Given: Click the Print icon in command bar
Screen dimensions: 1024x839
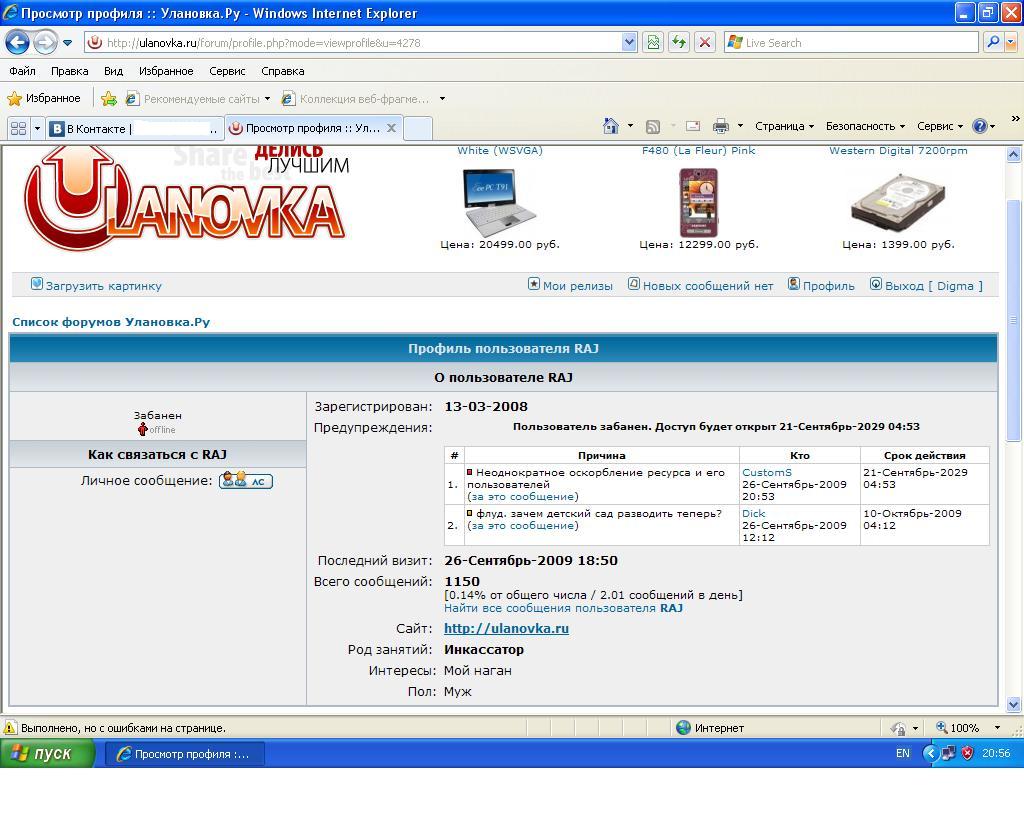Looking at the screenshot, I should click(720, 126).
